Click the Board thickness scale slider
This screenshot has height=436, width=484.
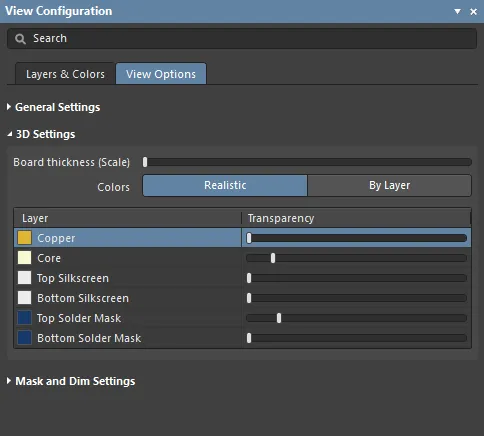pos(307,162)
